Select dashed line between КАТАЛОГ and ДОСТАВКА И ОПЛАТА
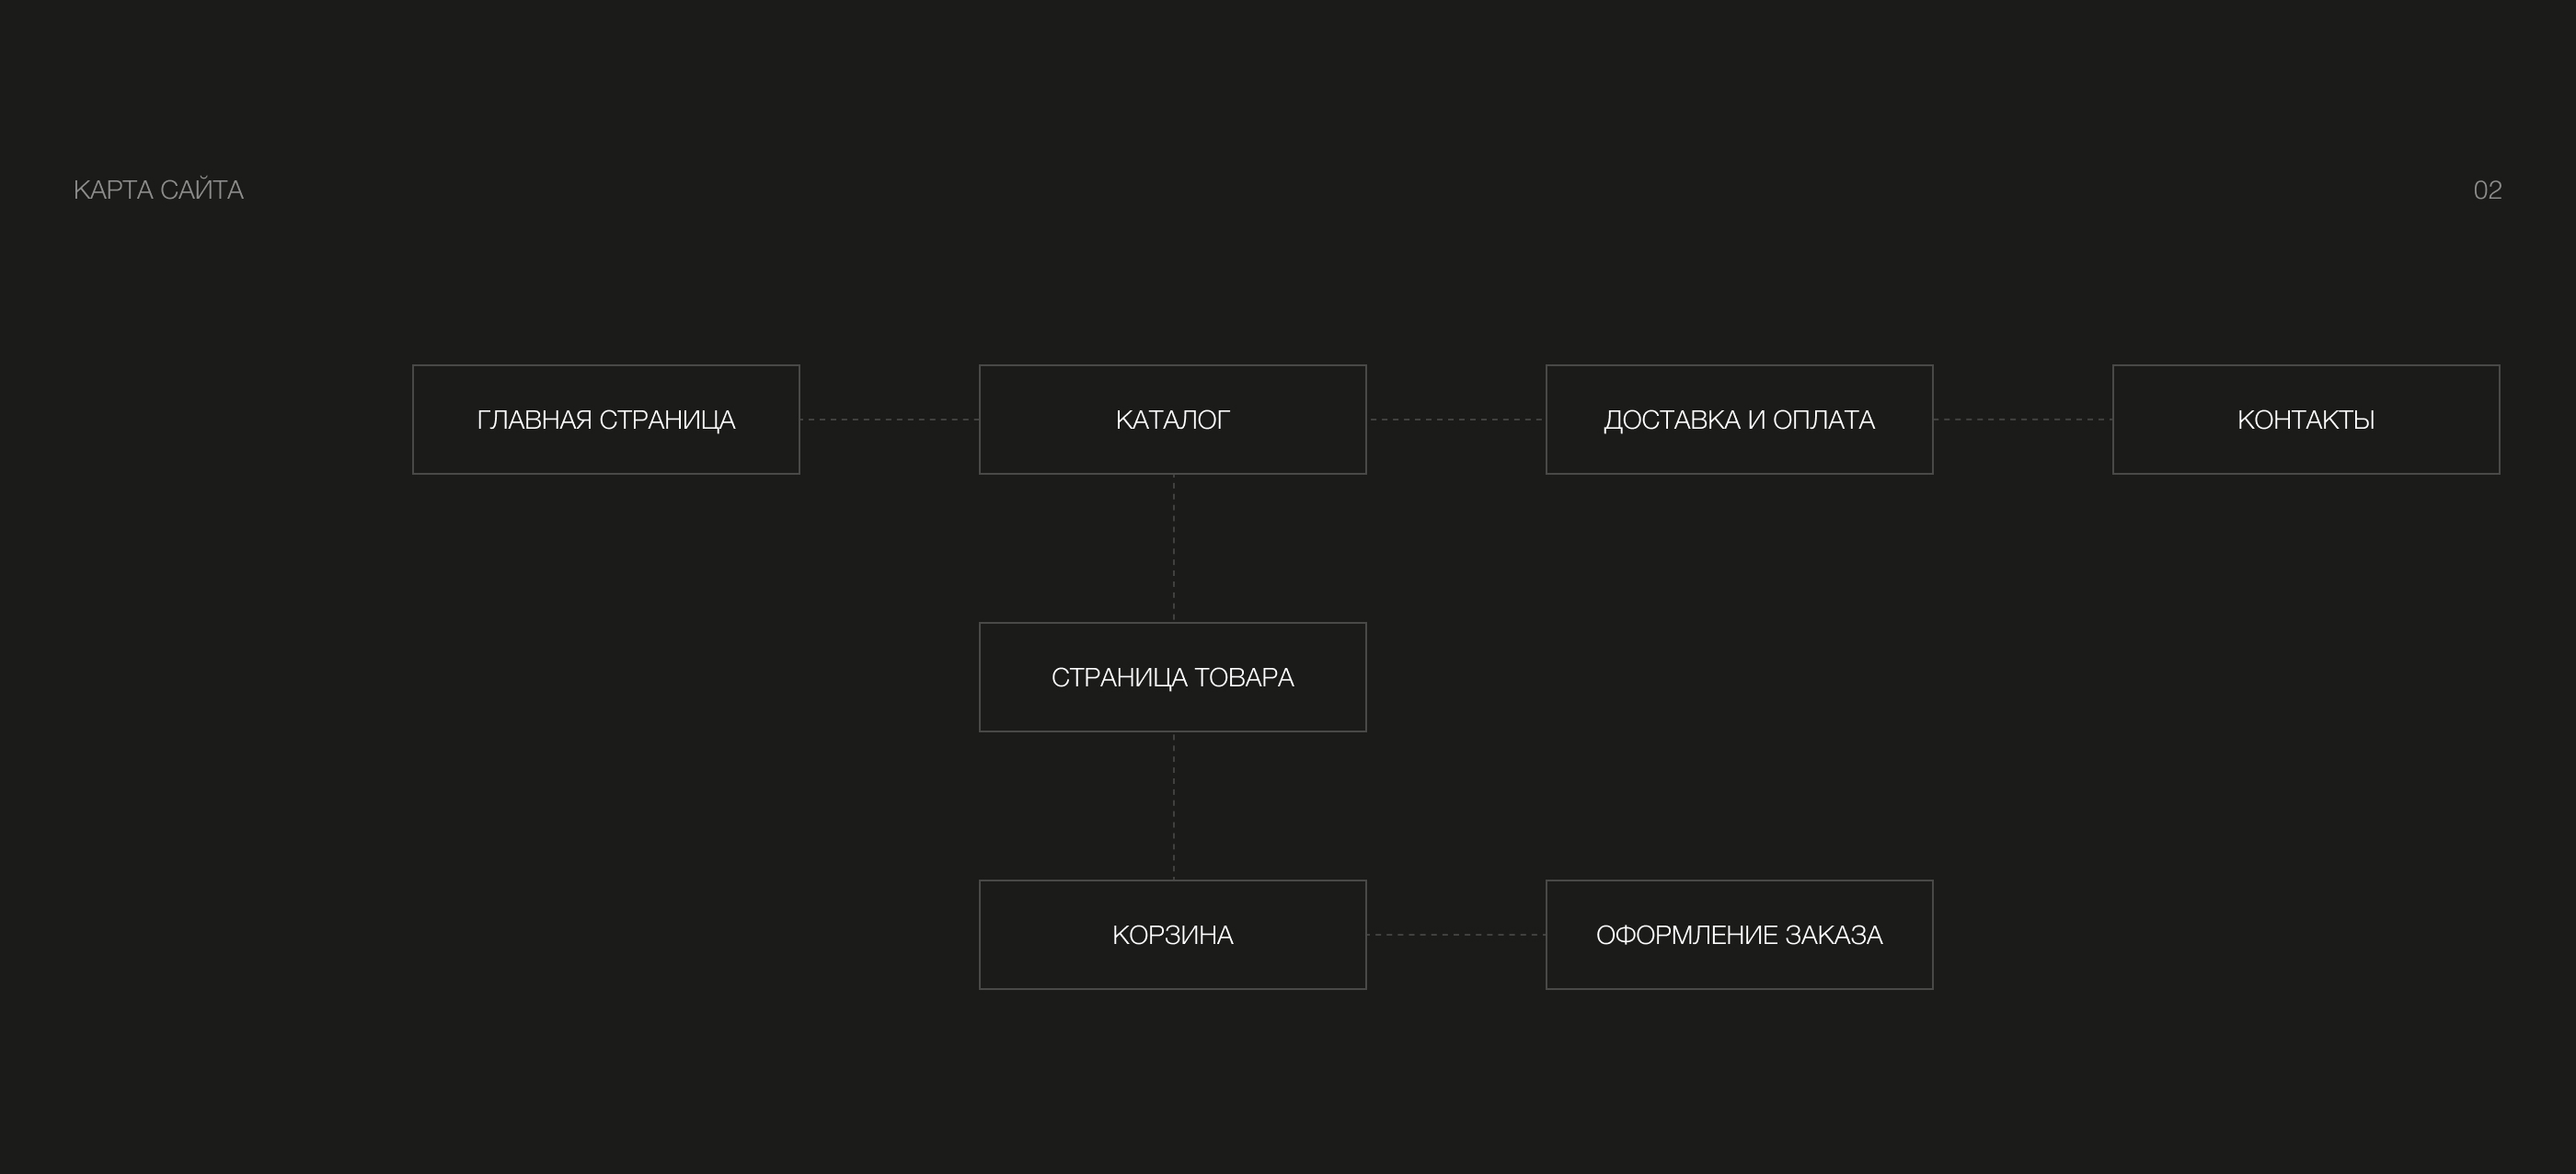 (1456, 420)
